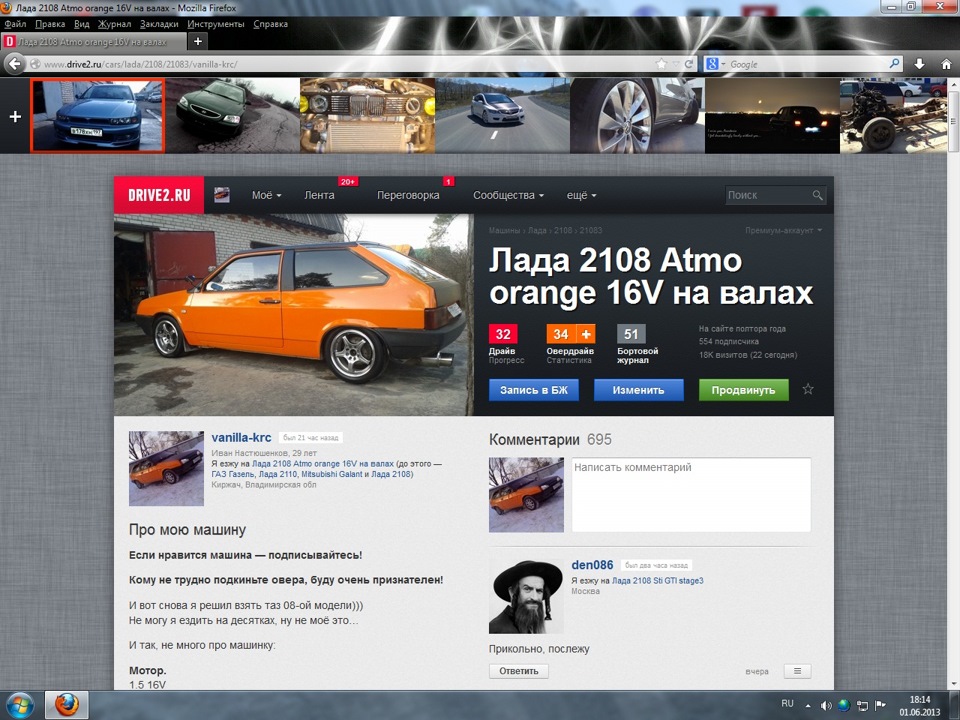Viewport: 960px width, 720px height.
Task: Open vanilla-krc's profile link
Action: tap(241, 437)
